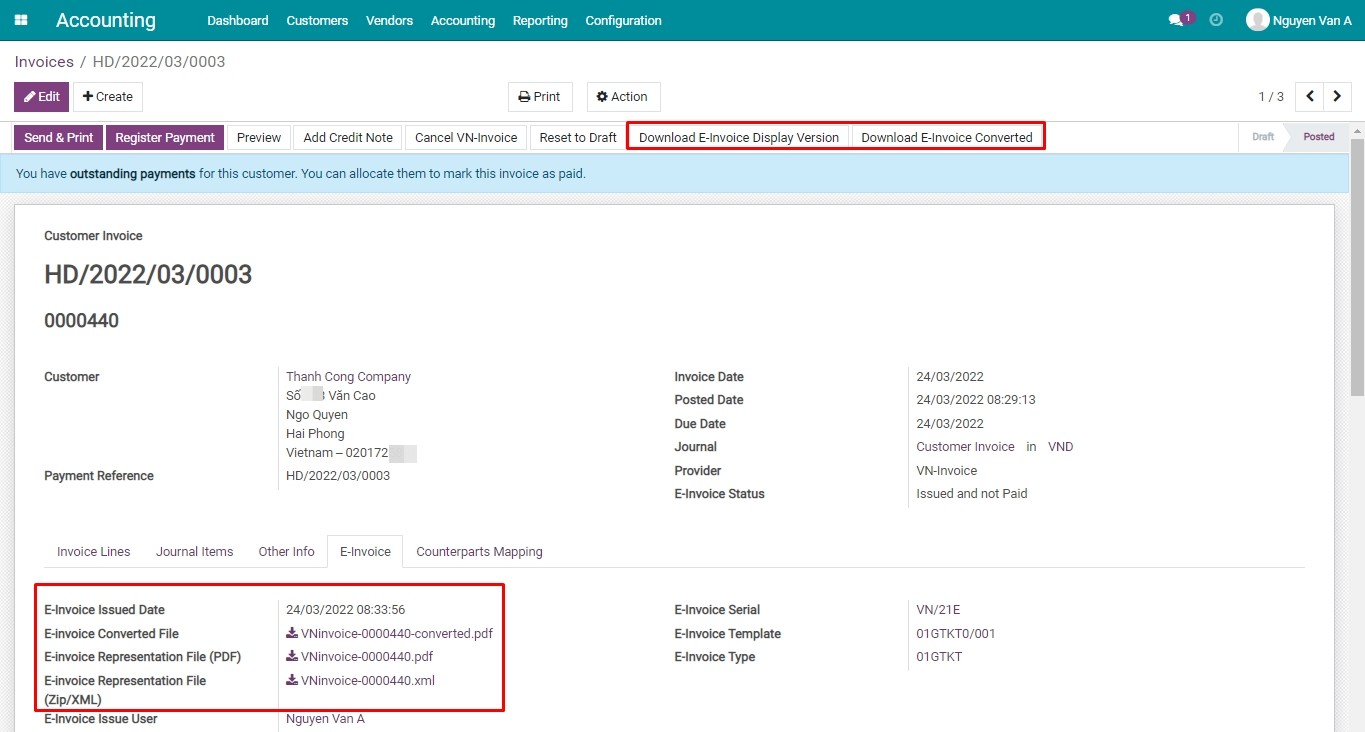Open the Nguyen Van A user menu

click(1297, 18)
